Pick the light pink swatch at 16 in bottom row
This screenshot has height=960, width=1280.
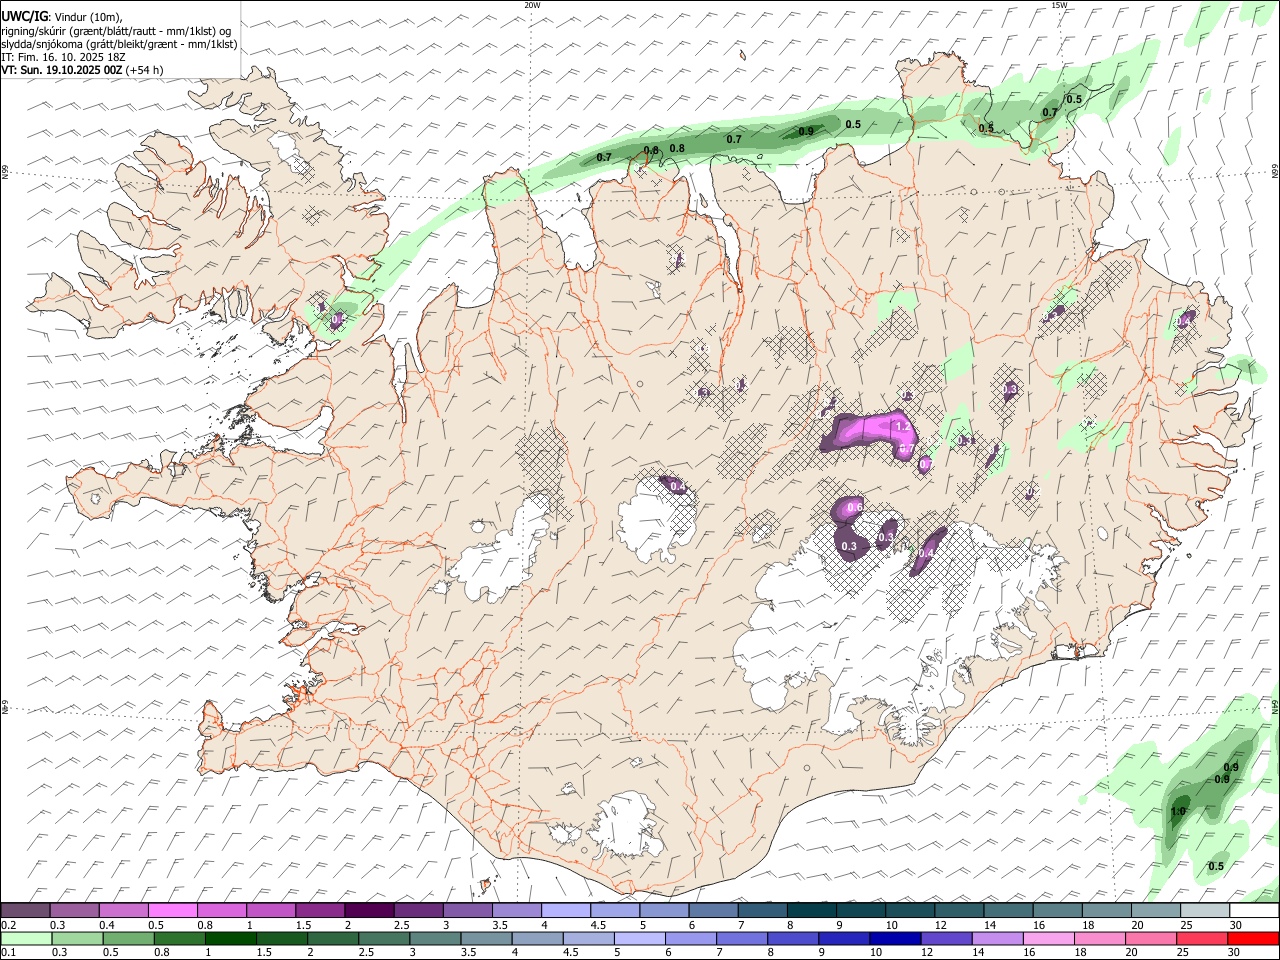1048,938
